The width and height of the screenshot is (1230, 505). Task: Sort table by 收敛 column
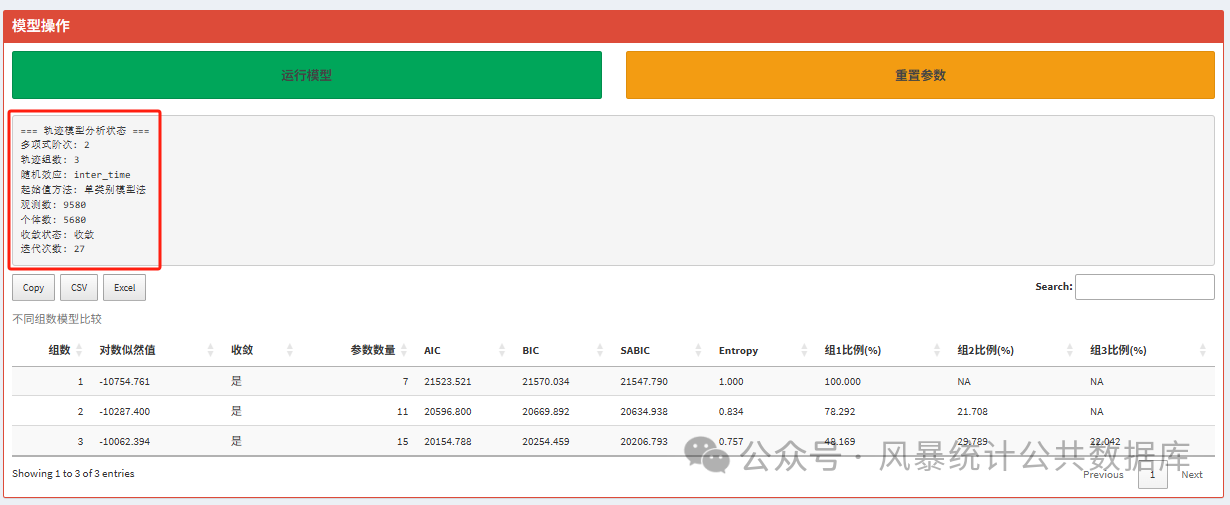click(x=260, y=350)
